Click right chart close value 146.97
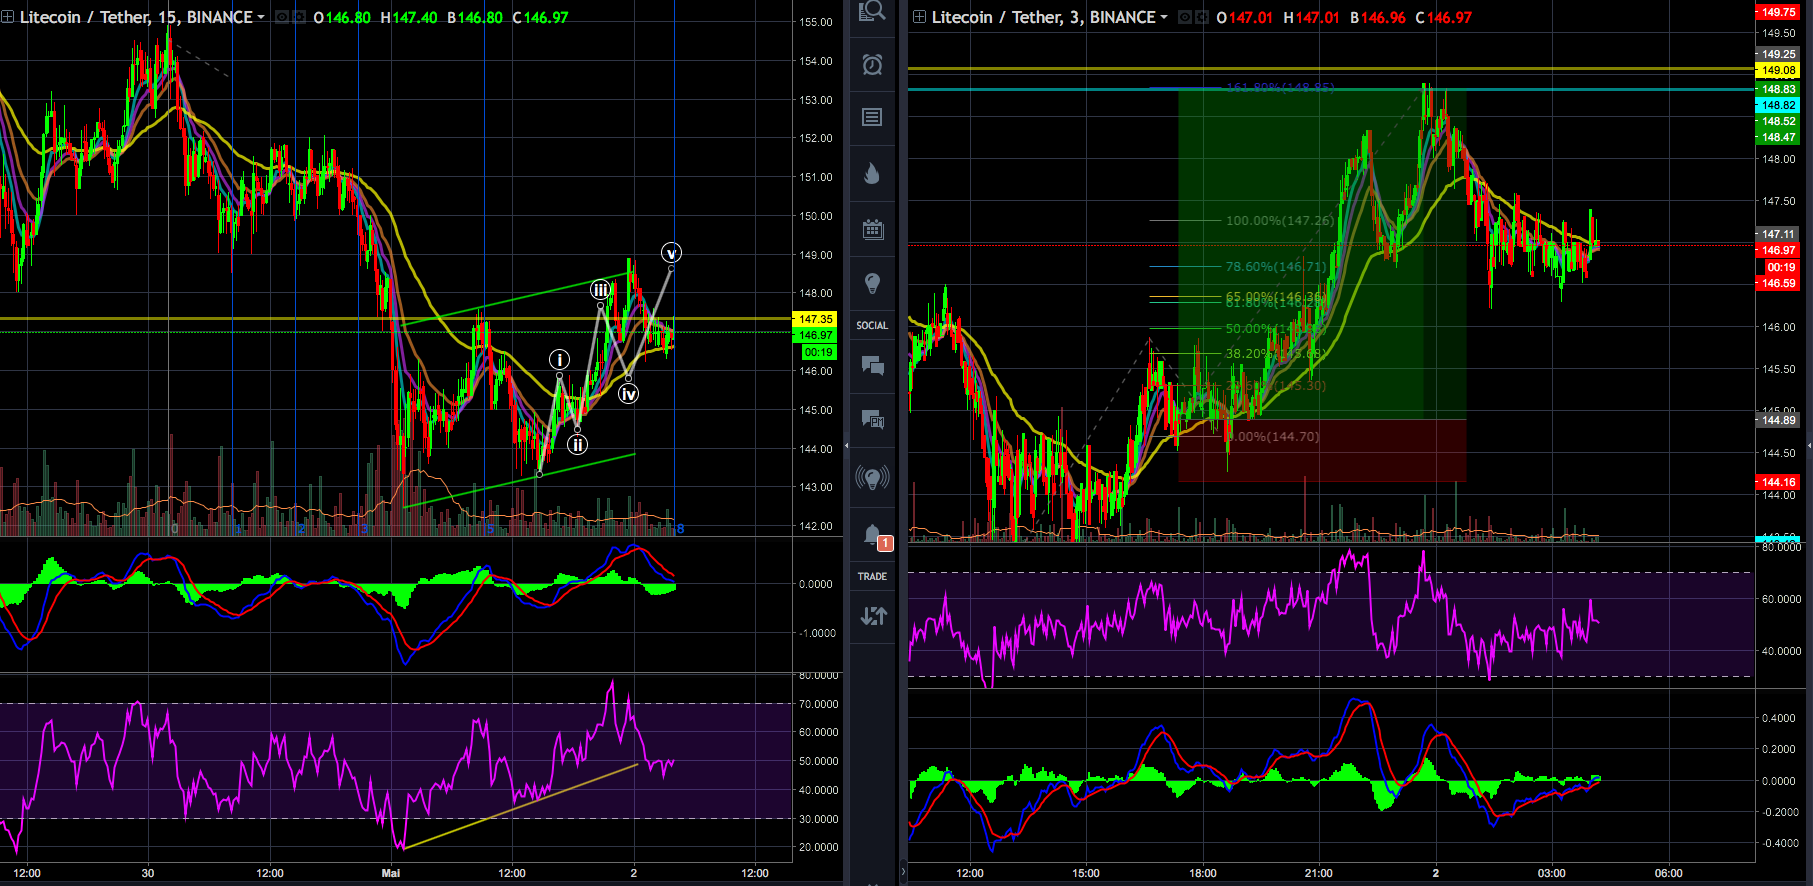 (x=1449, y=17)
